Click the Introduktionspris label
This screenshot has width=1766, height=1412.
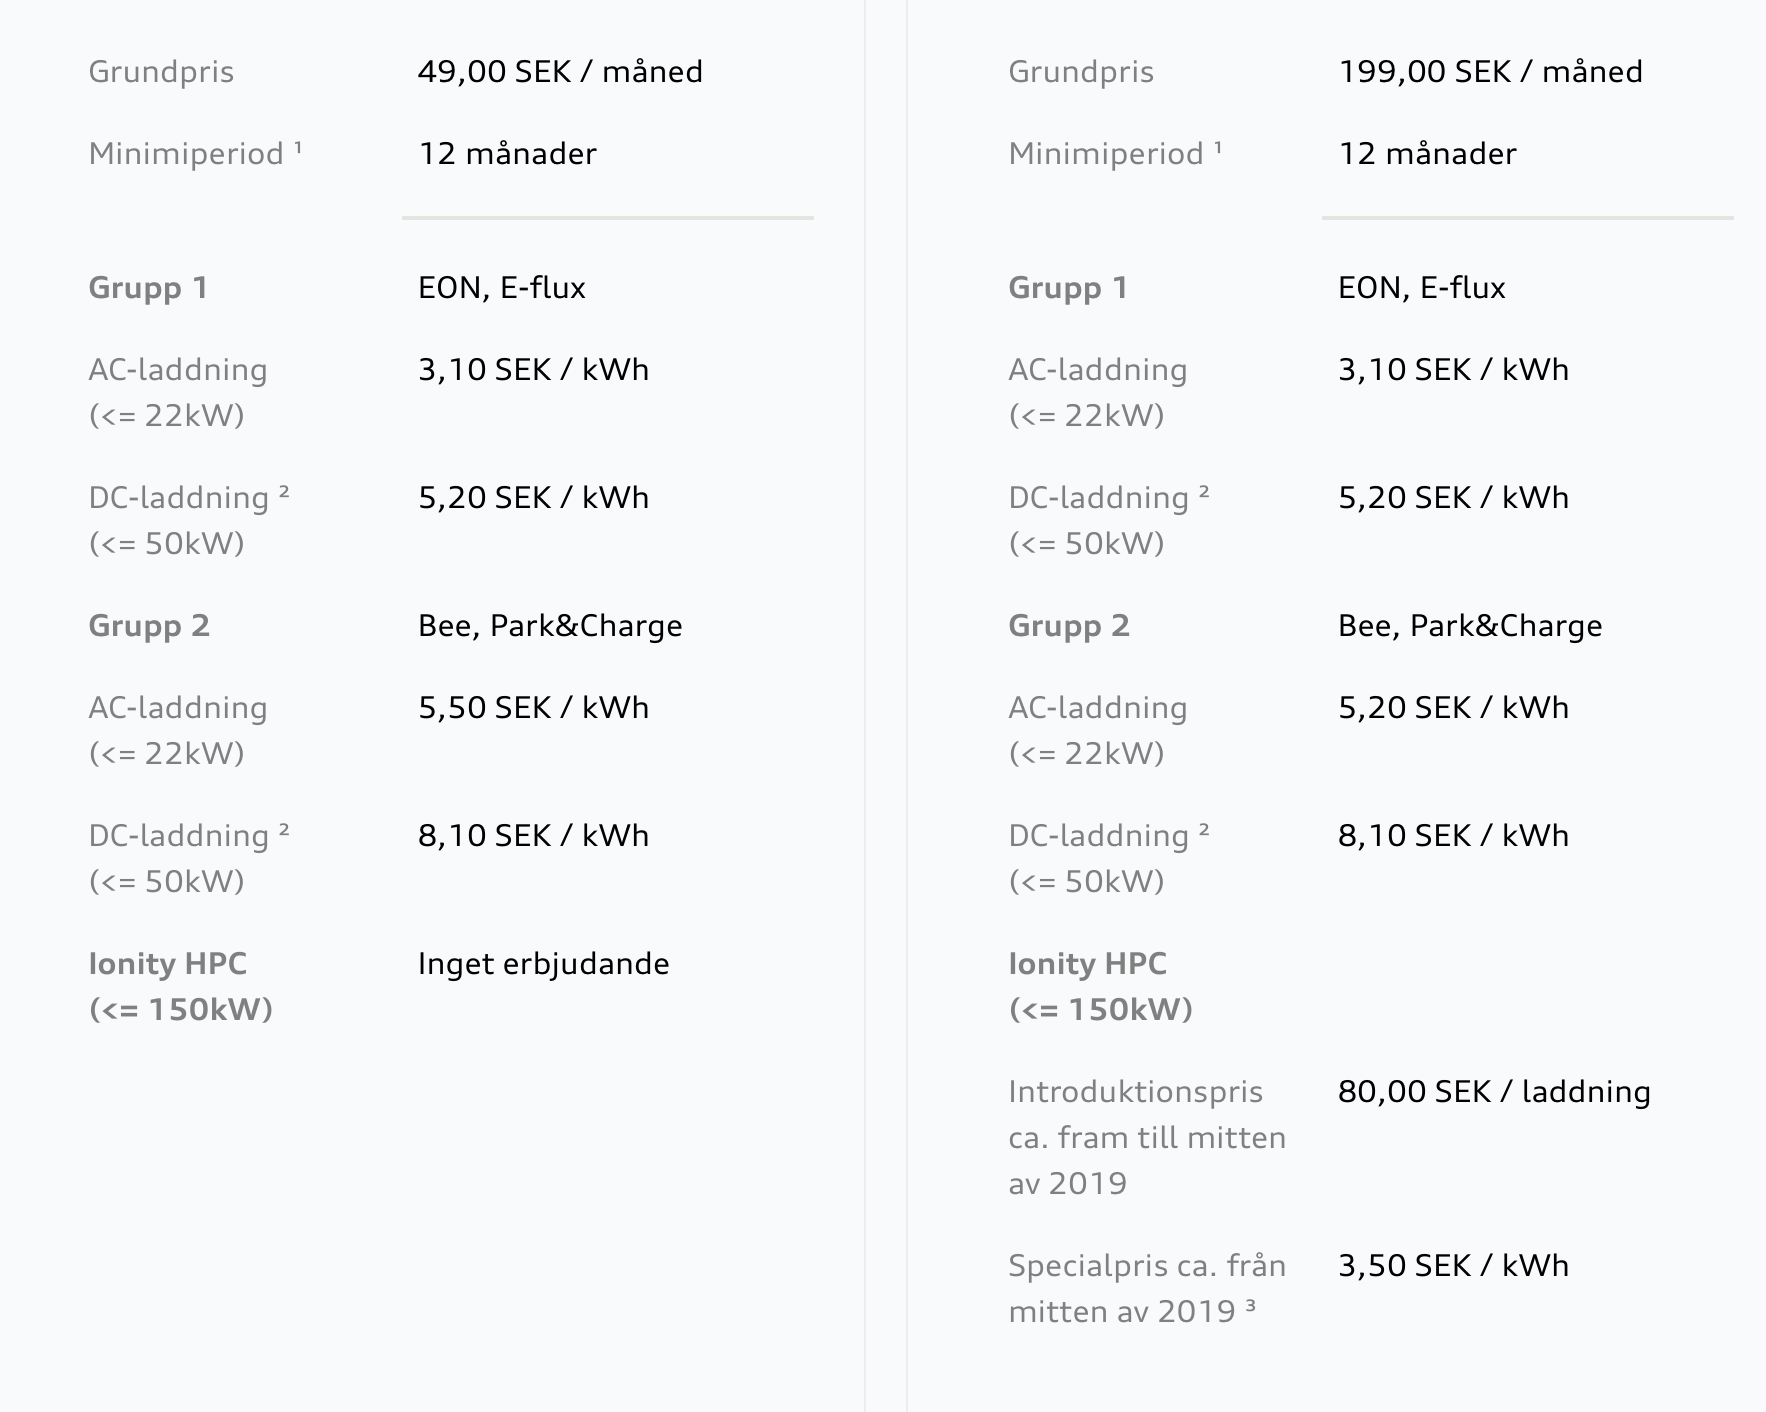[x=1136, y=1092]
